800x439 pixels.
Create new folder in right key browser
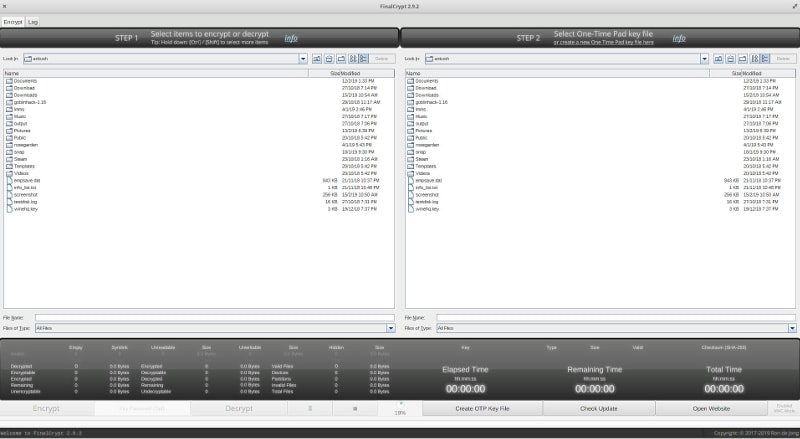click(742, 59)
